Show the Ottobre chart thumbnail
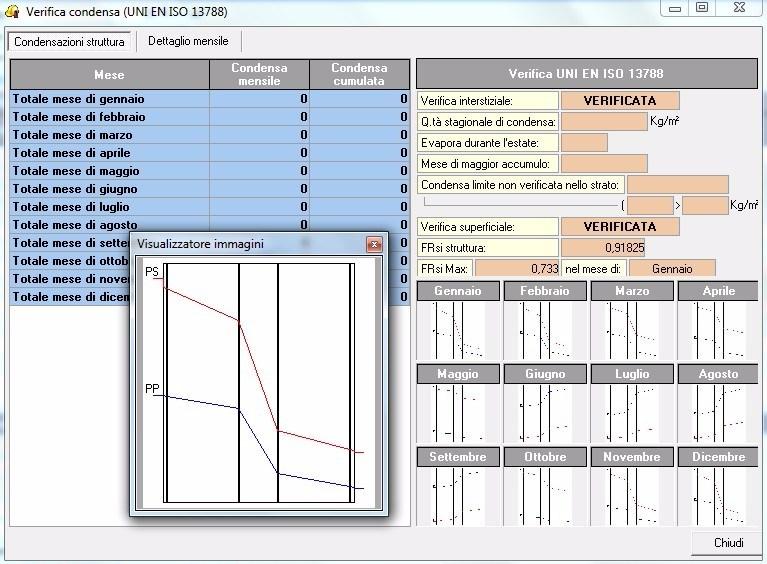The image size is (767, 564). 544,495
